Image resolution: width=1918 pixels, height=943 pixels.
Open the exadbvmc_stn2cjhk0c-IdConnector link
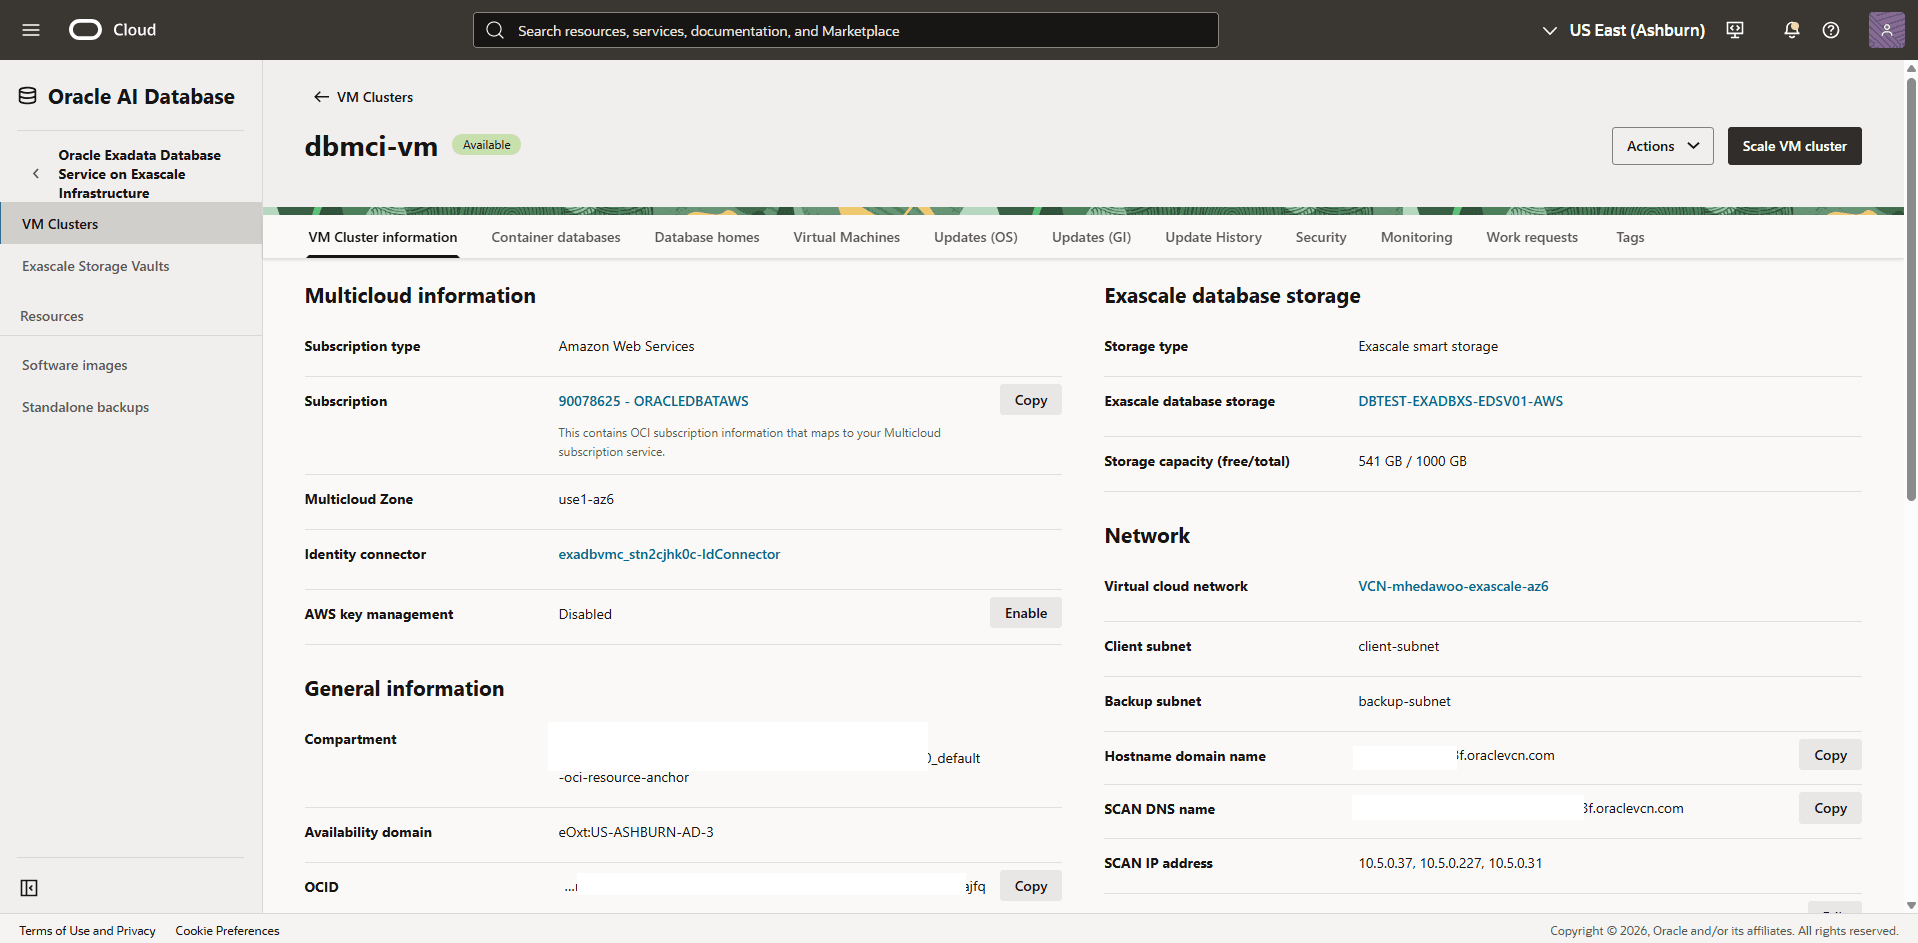point(669,554)
